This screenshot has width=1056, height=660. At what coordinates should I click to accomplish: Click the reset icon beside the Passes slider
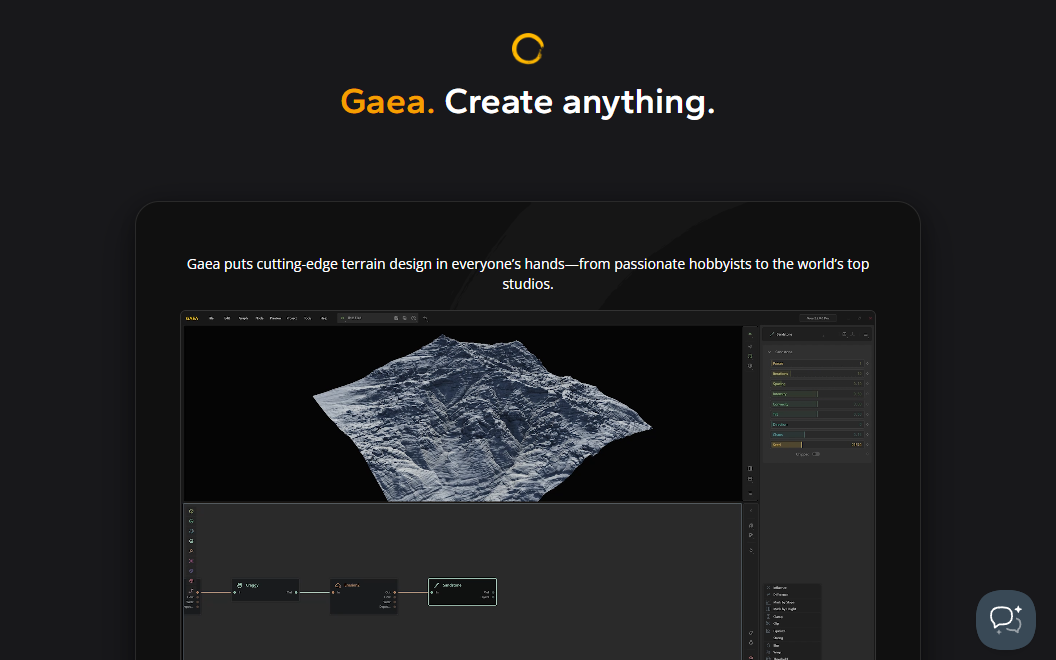867,364
